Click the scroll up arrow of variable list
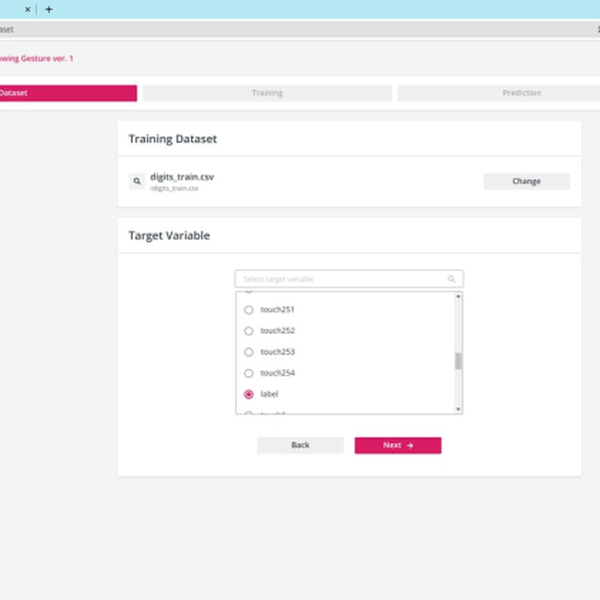Image resolution: width=600 pixels, height=600 pixels. pos(458,296)
